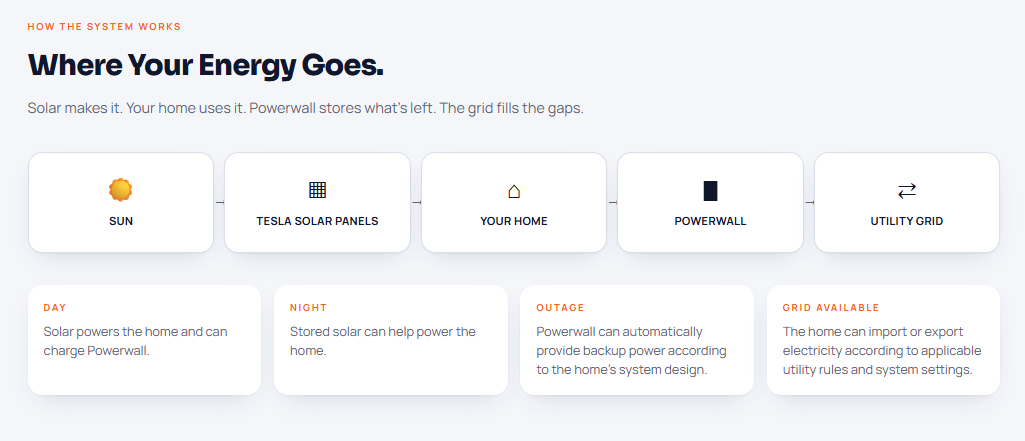Image resolution: width=1025 pixels, height=441 pixels.
Task: Click the orange sun icon
Action: click(x=121, y=190)
